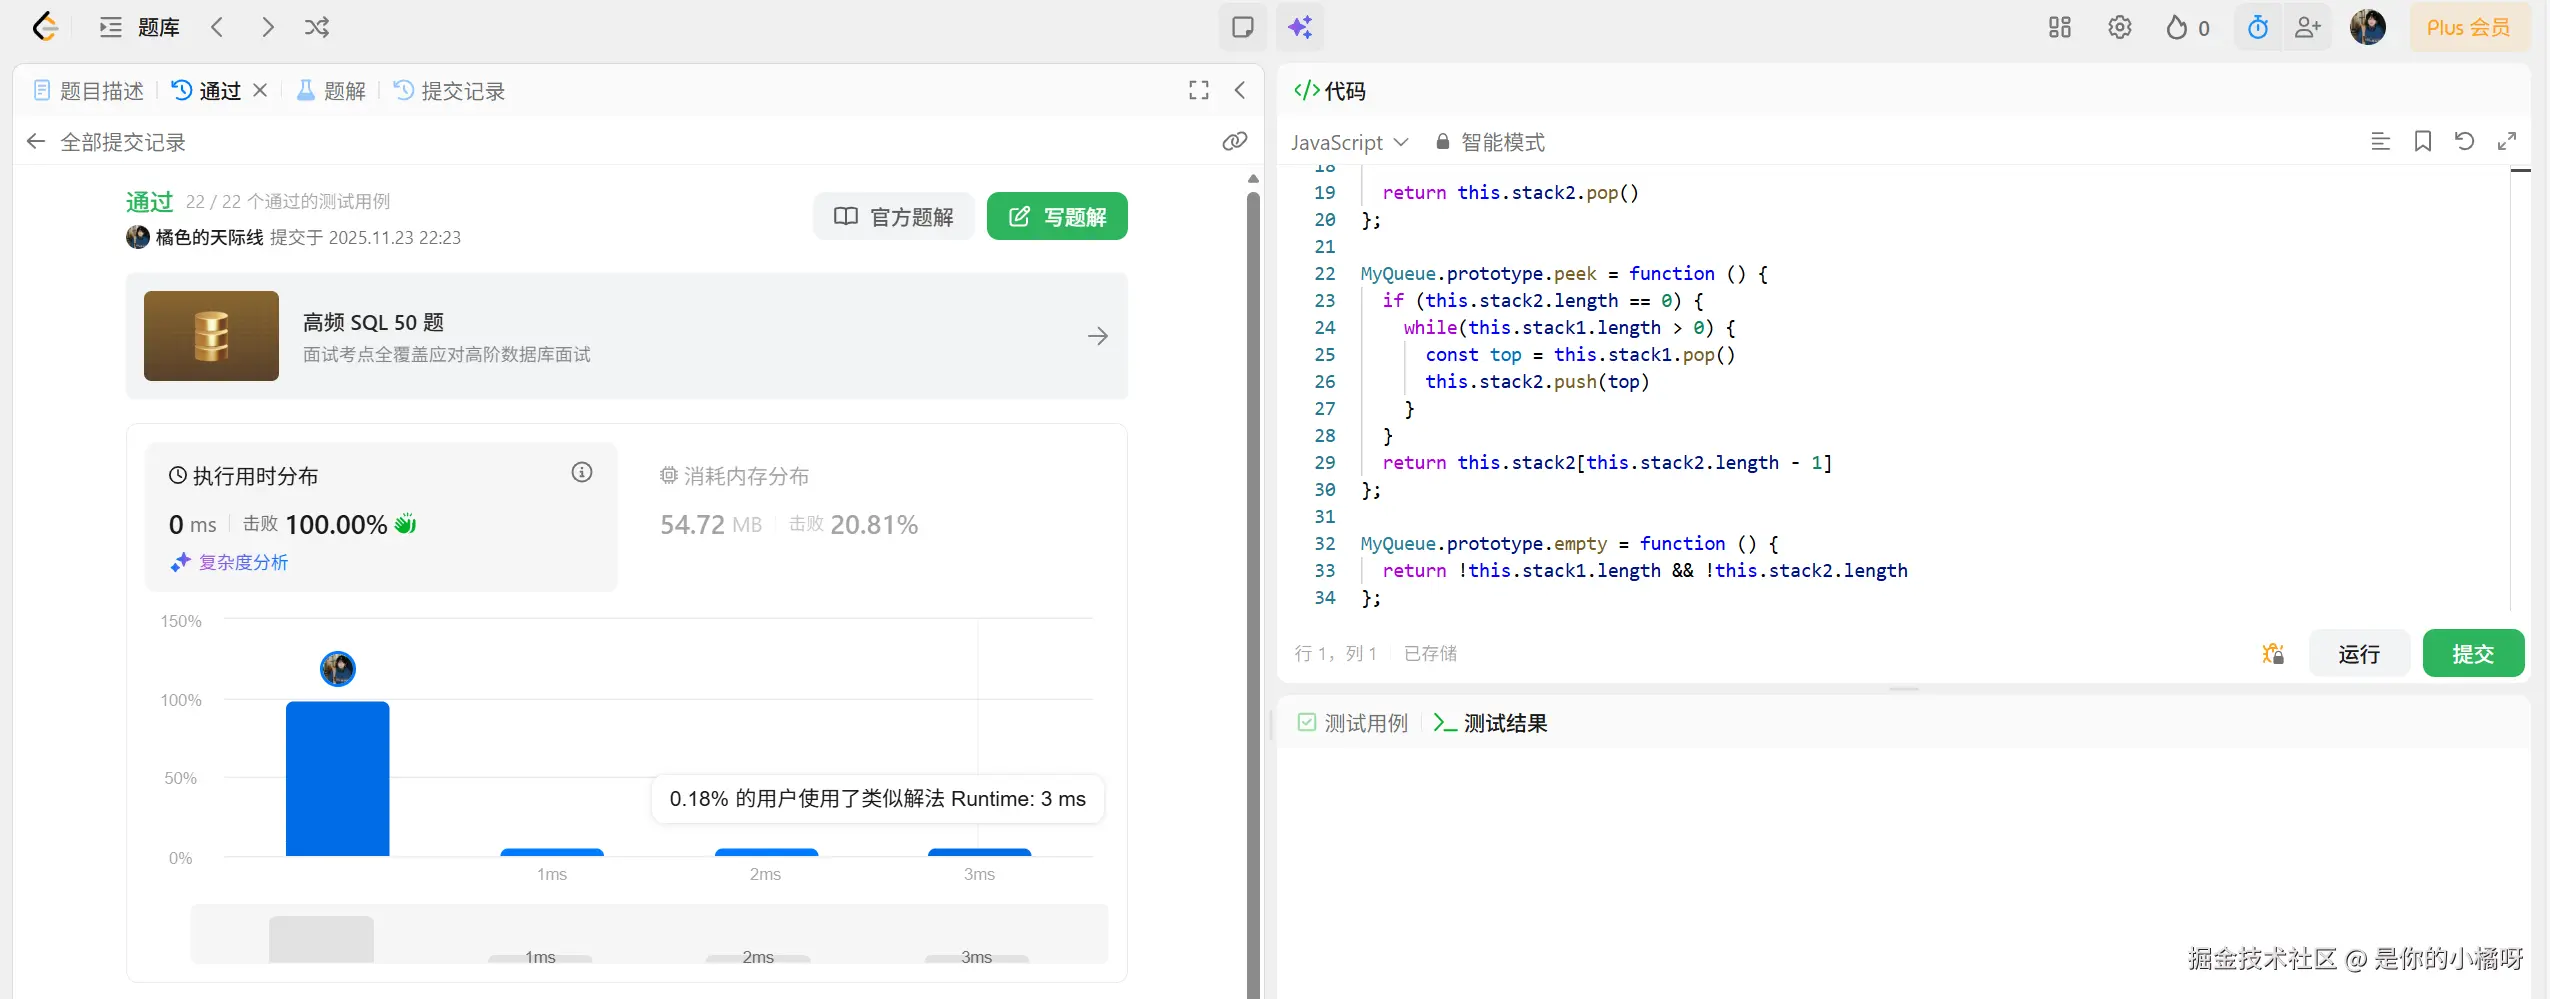Click the 提交 submit button
This screenshot has height=999, width=2550.
point(2476,653)
